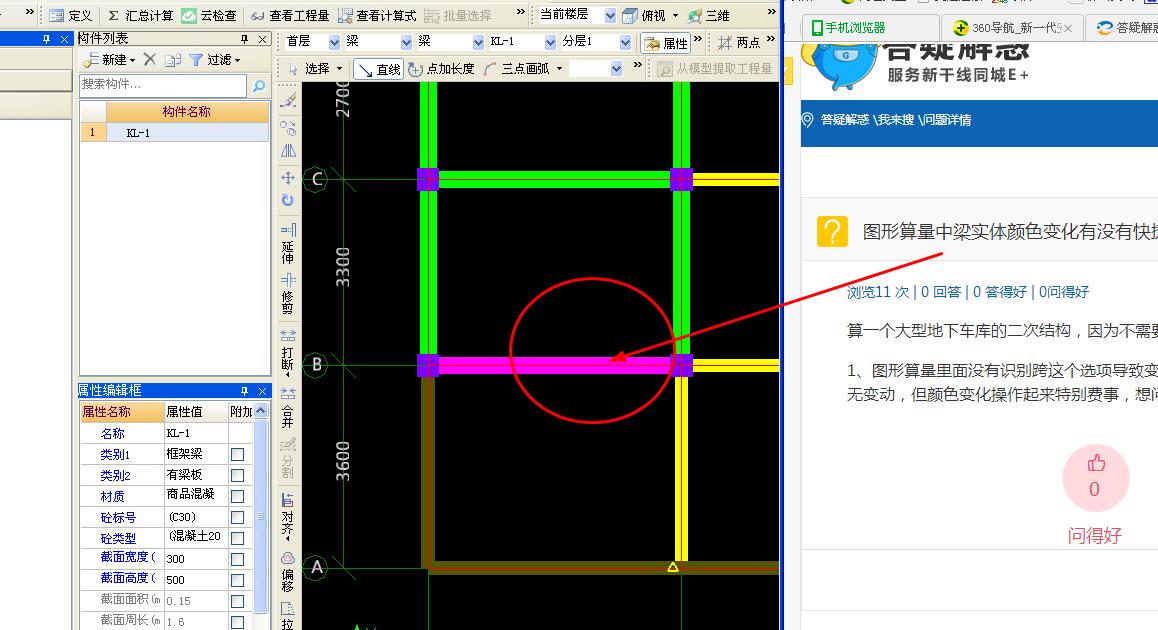This screenshot has height=630, width=1158.
Task: Select the 对齐 align tool
Action: point(288,517)
